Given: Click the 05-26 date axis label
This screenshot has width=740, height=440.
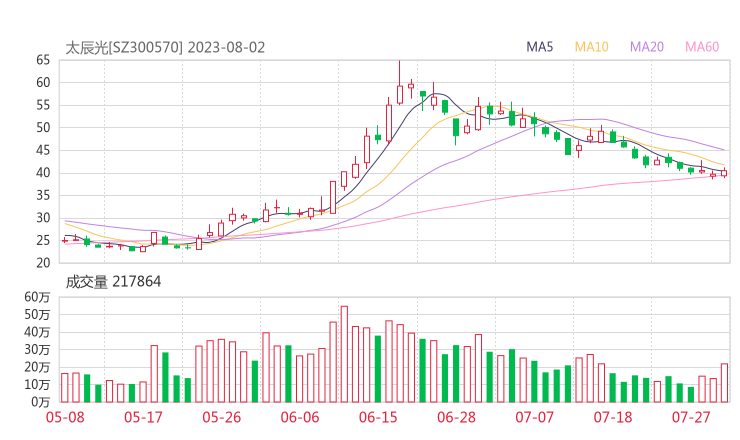Looking at the screenshot, I should (x=221, y=417).
